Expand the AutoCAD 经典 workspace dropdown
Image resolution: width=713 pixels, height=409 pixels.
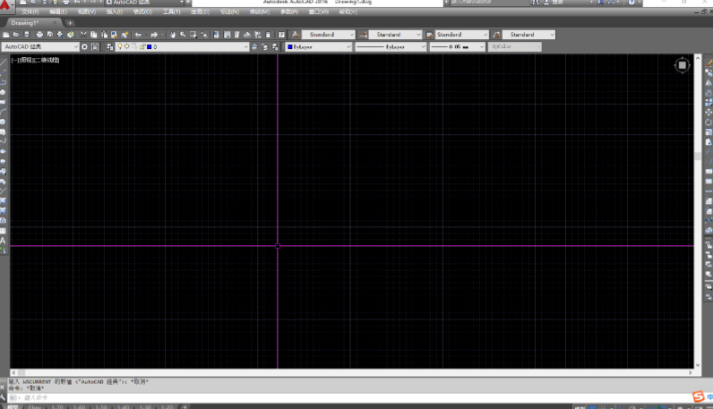[x=75, y=47]
